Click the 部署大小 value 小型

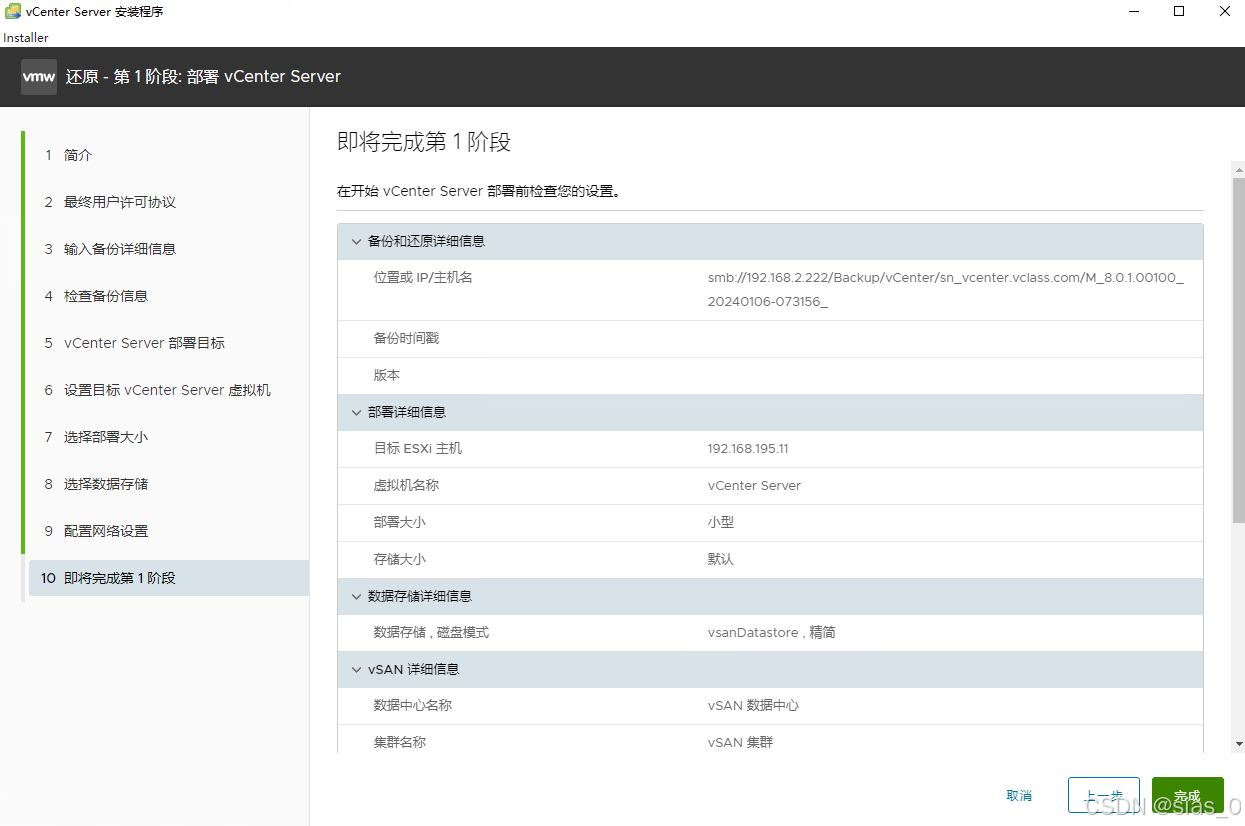click(721, 523)
